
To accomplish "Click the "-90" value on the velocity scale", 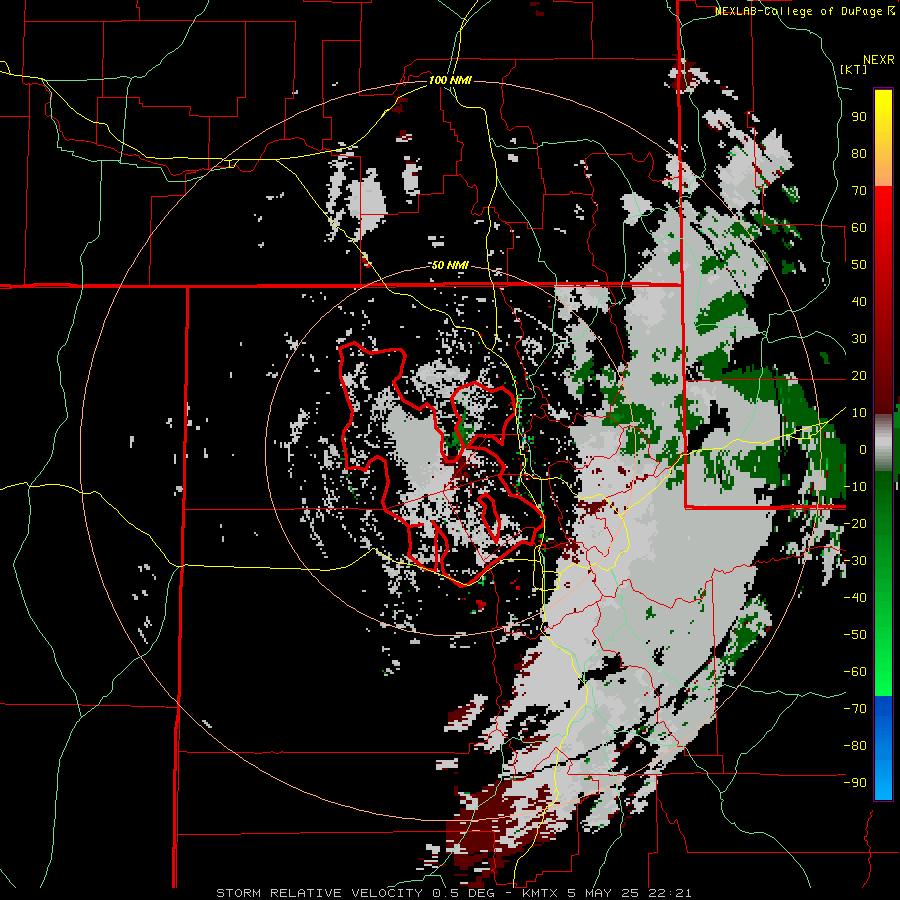I will pos(855,783).
